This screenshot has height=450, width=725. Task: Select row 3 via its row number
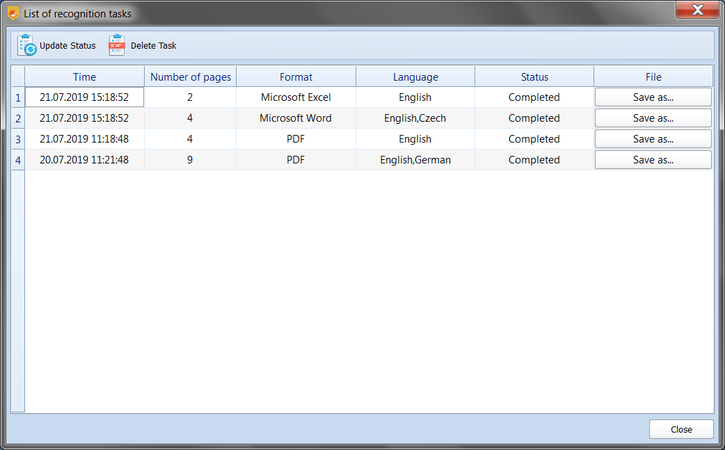point(17,140)
